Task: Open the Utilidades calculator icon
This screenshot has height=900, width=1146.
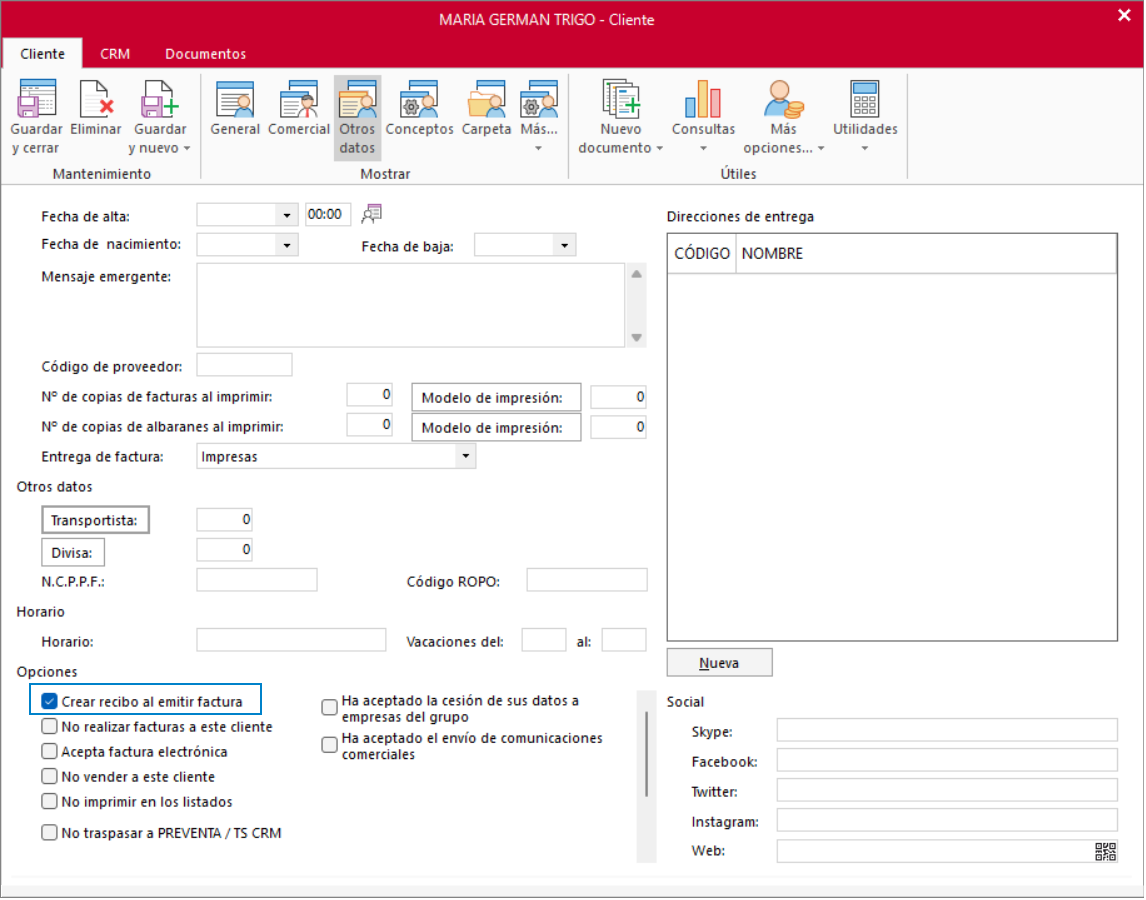Action: [865, 99]
